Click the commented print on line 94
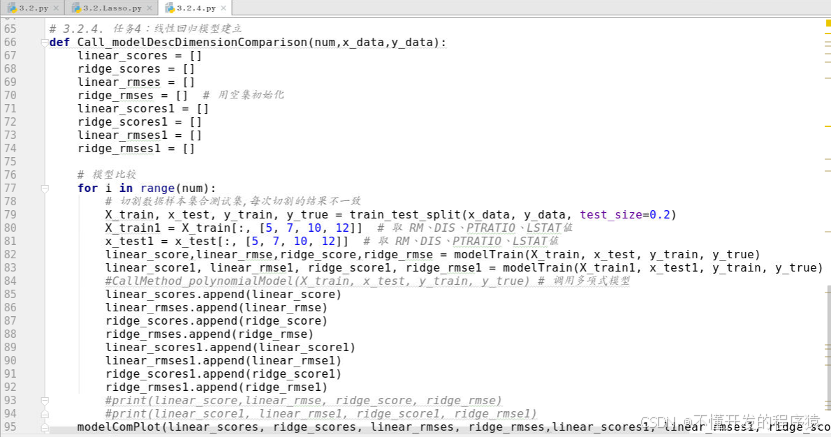The height and width of the screenshot is (438, 832). click(321, 414)
